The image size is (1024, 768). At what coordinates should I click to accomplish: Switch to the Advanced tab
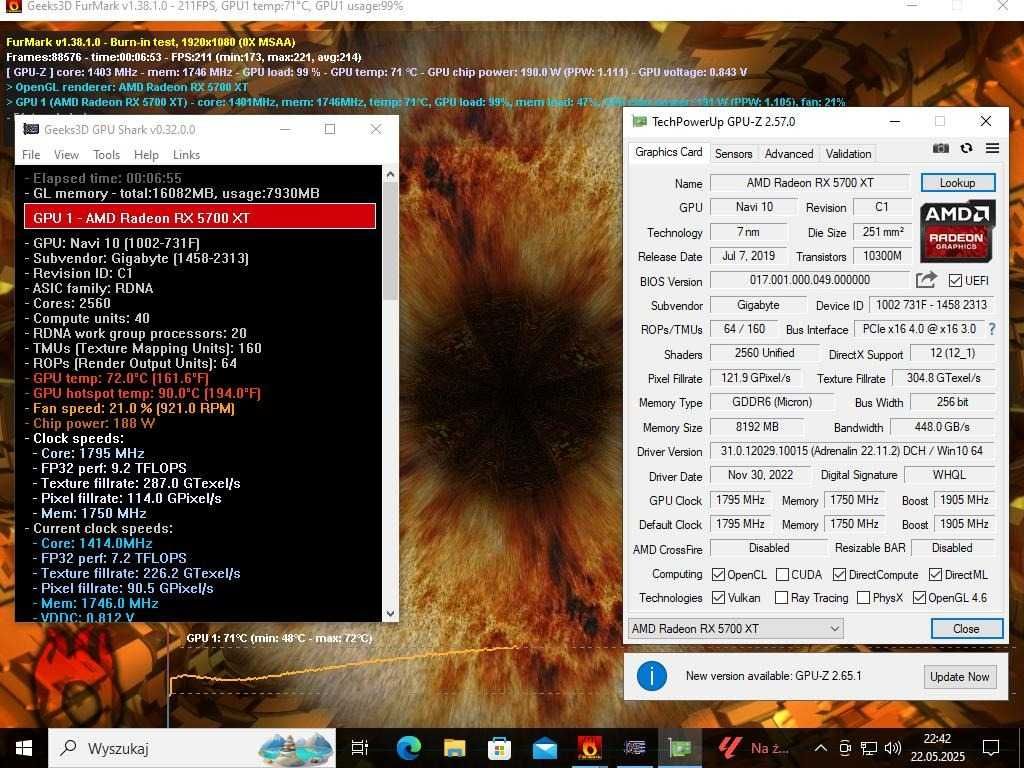789,153
